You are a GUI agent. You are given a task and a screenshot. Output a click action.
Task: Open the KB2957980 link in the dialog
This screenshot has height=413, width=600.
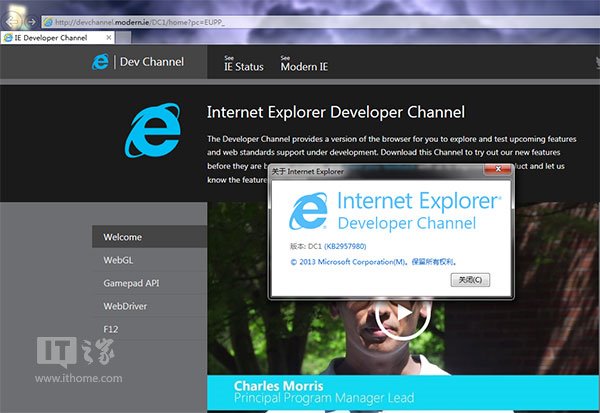click(x=348, y=245)
